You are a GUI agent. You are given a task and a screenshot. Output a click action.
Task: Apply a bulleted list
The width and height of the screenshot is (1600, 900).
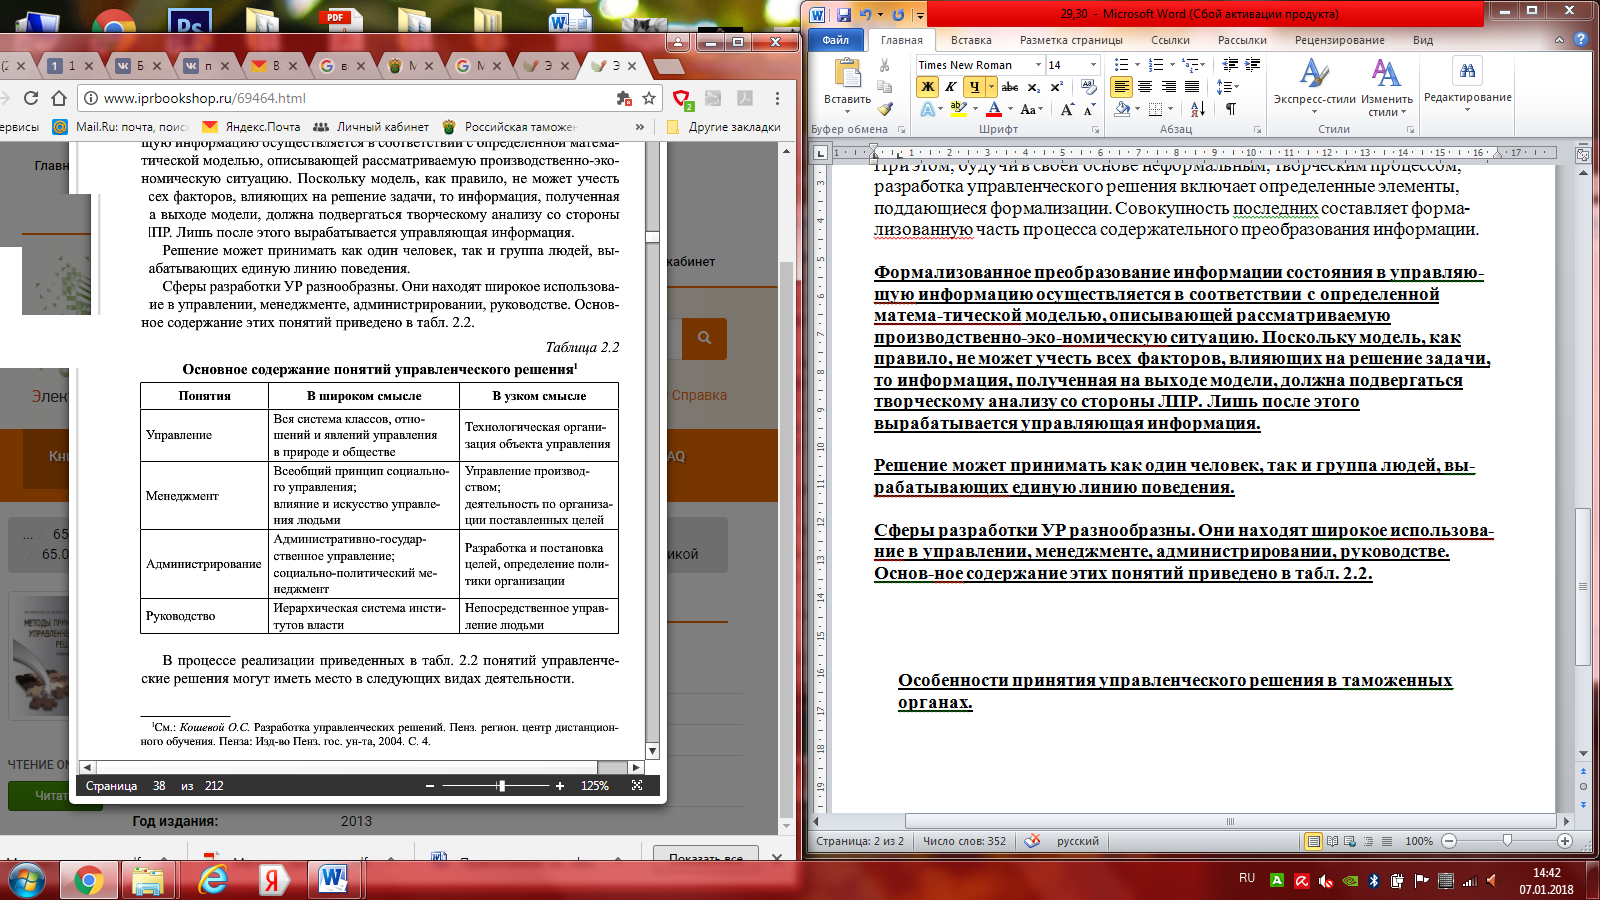point(1122,65)
